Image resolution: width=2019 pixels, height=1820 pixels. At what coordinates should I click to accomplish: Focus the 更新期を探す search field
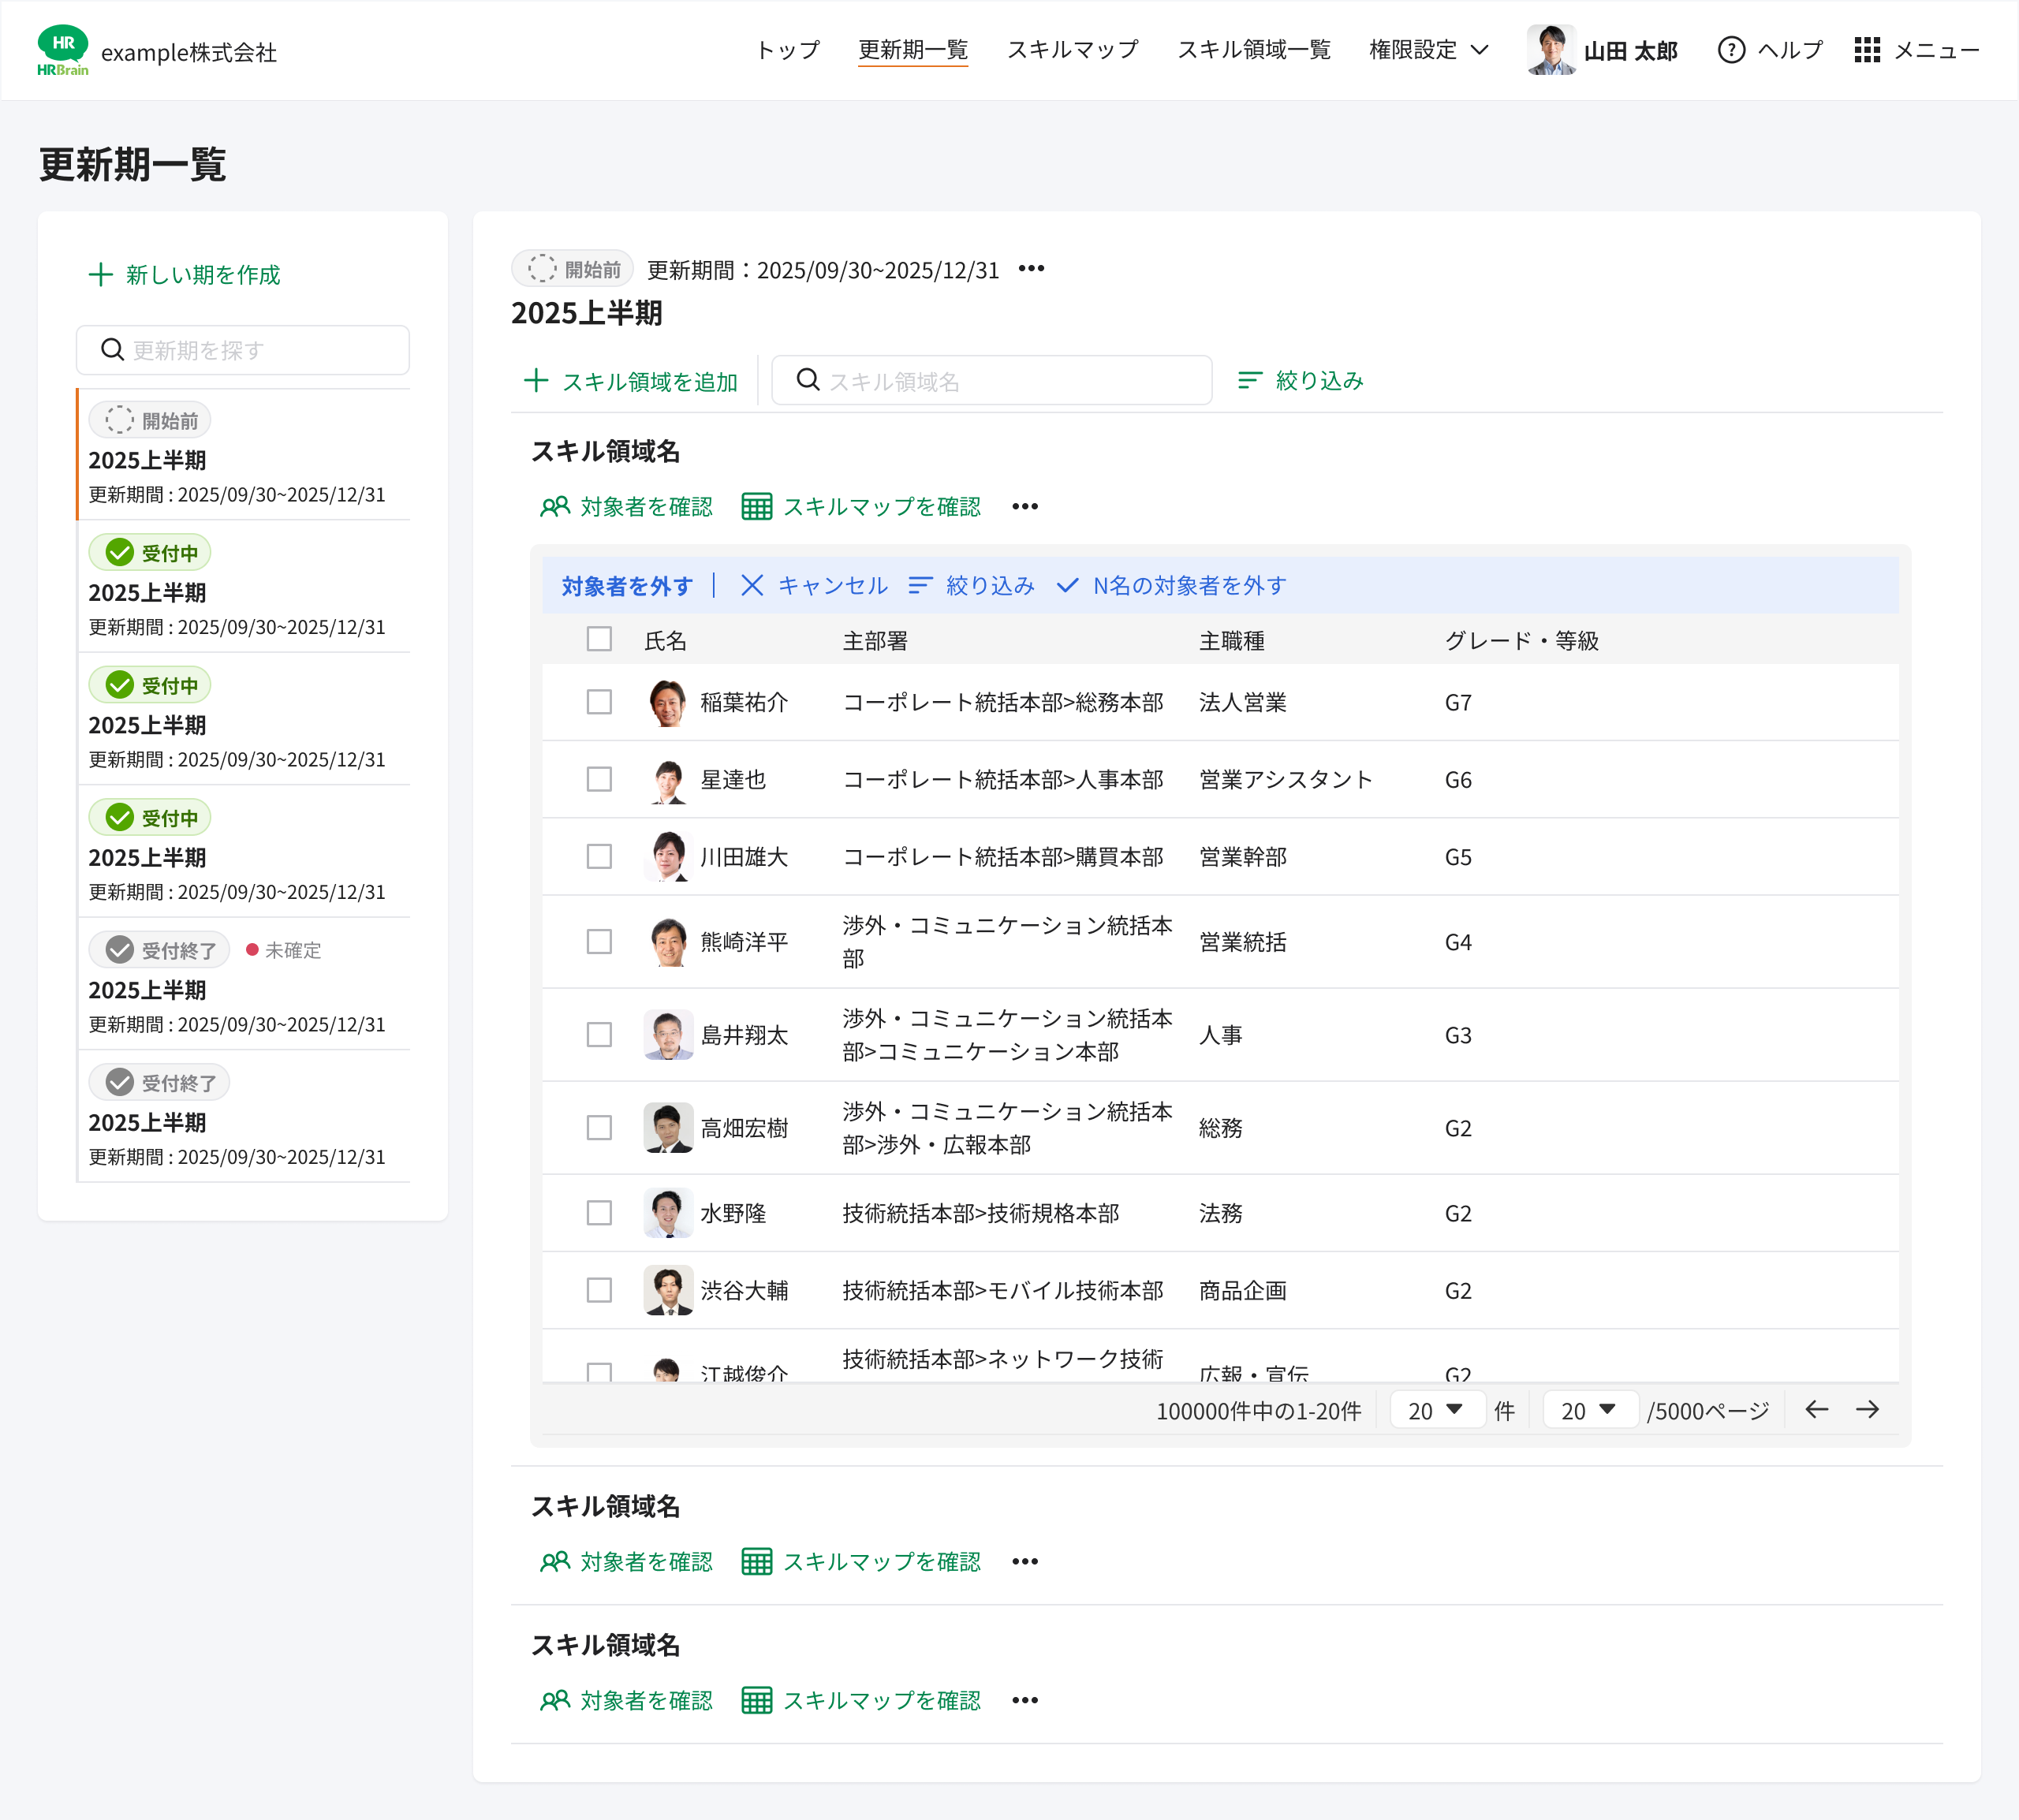[243, 350]
